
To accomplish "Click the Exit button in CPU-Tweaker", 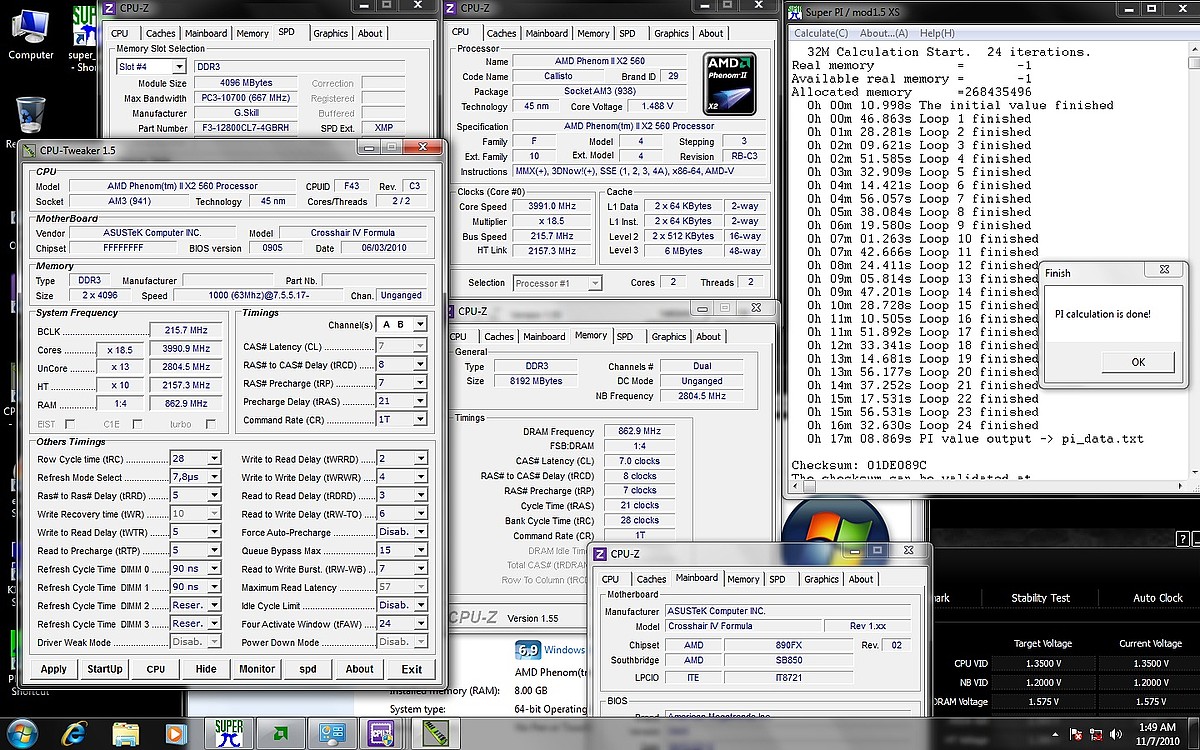I will click(x=411, y=669).
